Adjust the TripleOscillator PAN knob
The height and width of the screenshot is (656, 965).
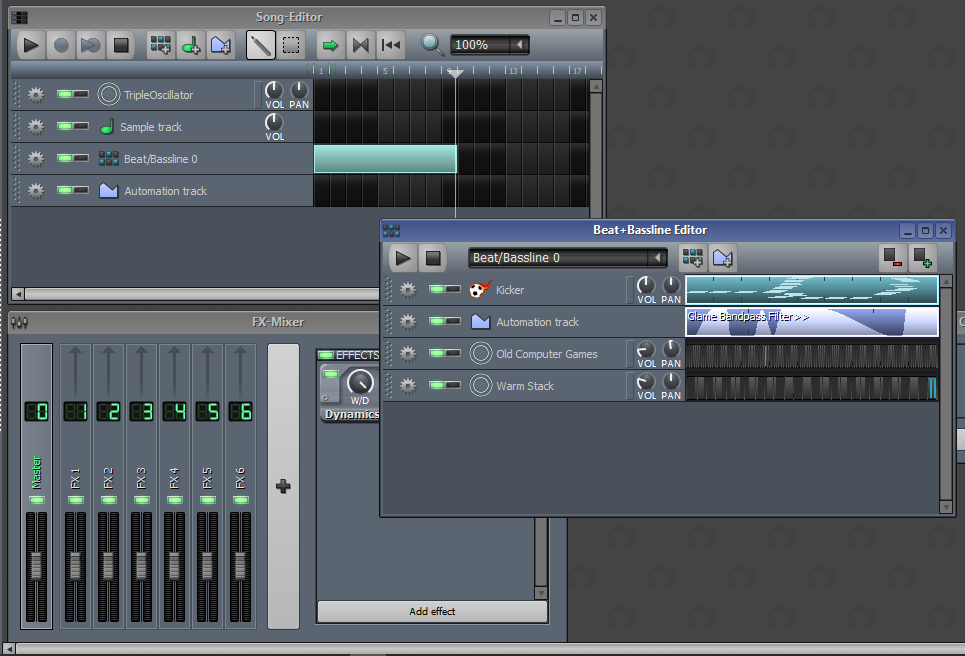[299, 90]
